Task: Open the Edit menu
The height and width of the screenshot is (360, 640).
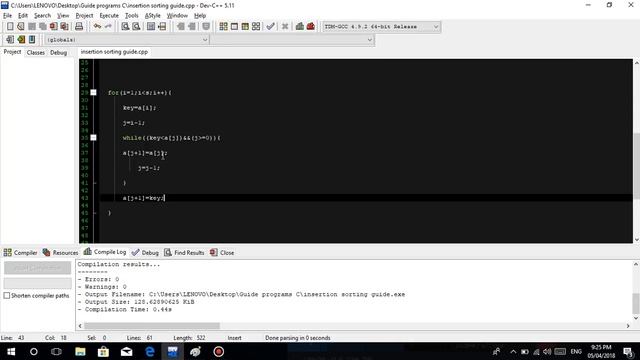Action: (23, 16)
